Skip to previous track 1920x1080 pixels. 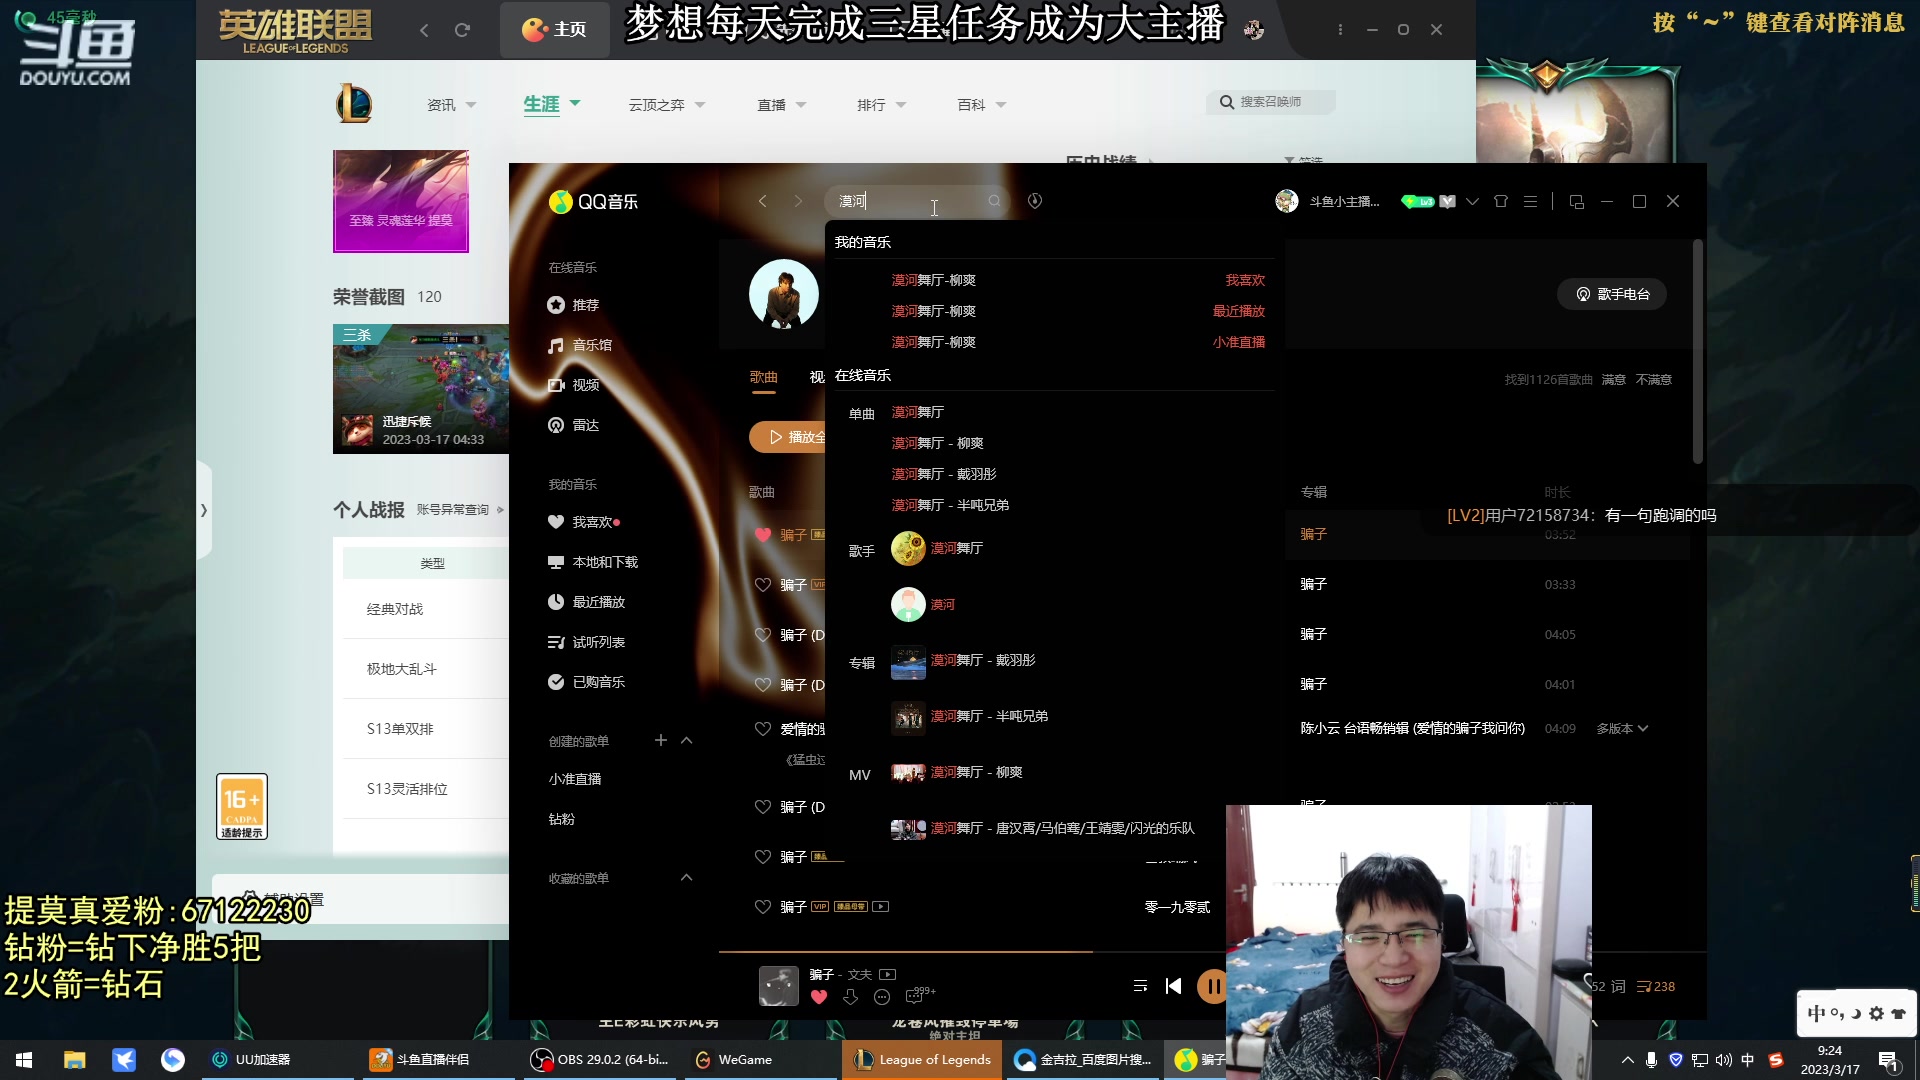pos(1173,986)
